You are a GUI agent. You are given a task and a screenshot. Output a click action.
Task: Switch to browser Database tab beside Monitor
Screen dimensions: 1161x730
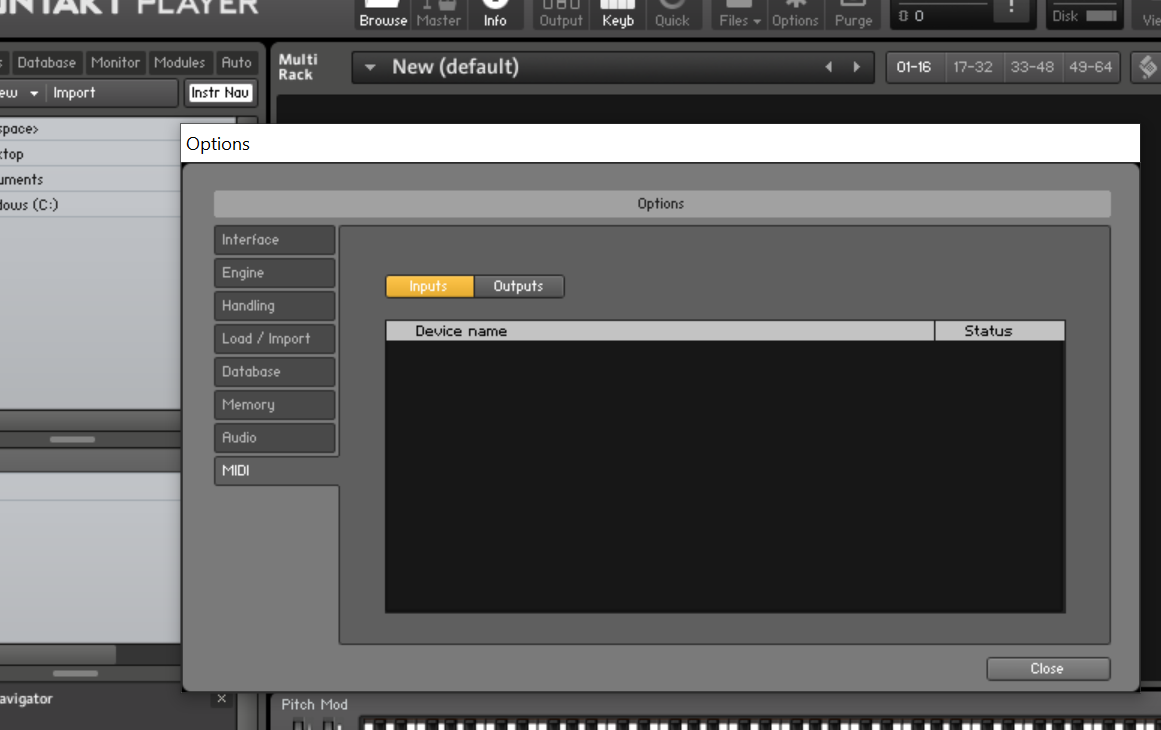click(47, 63)
